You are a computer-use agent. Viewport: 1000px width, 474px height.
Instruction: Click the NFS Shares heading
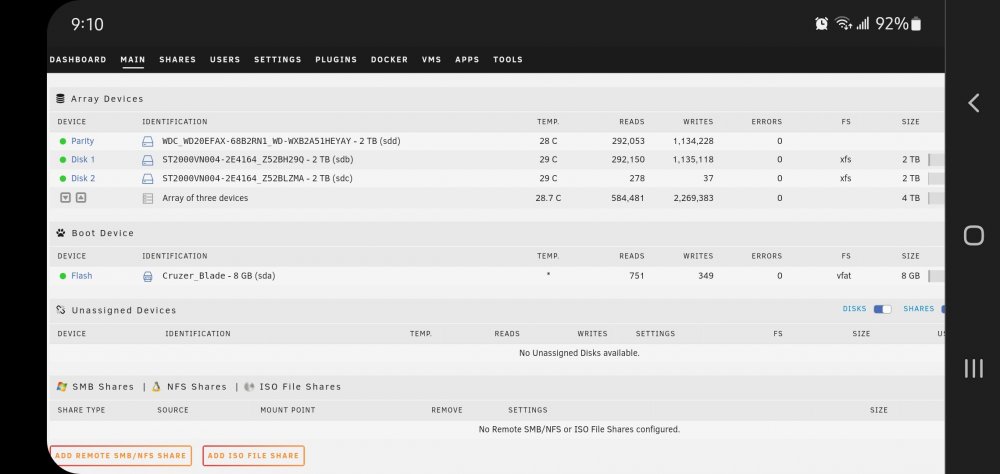(x=196, y=387)
